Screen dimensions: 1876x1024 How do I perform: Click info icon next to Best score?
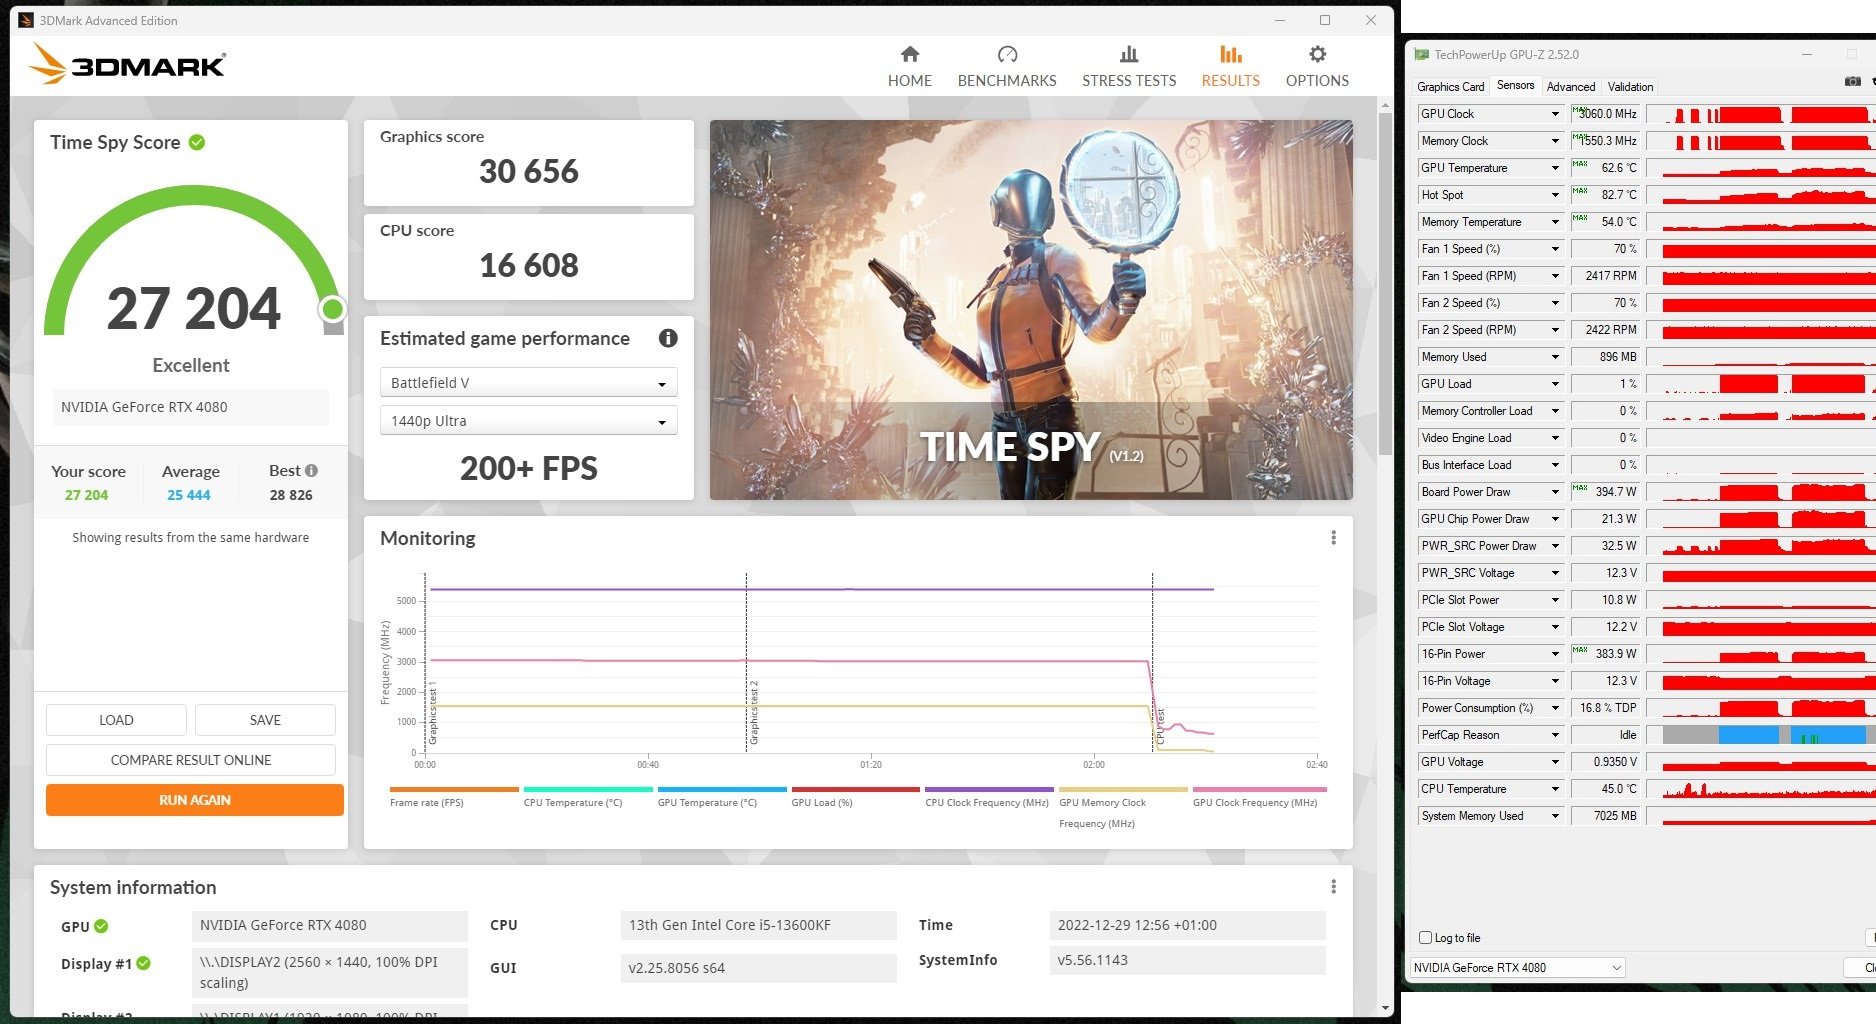(312, 471)
